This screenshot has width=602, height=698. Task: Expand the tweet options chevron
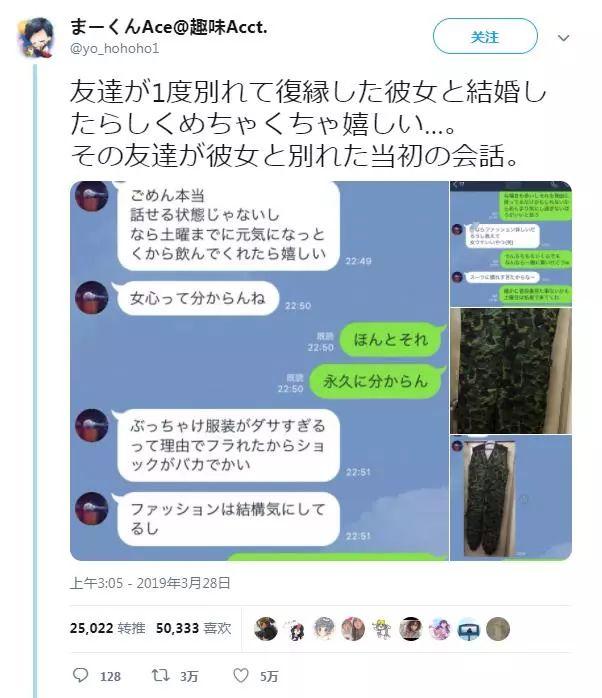point(564,38)
